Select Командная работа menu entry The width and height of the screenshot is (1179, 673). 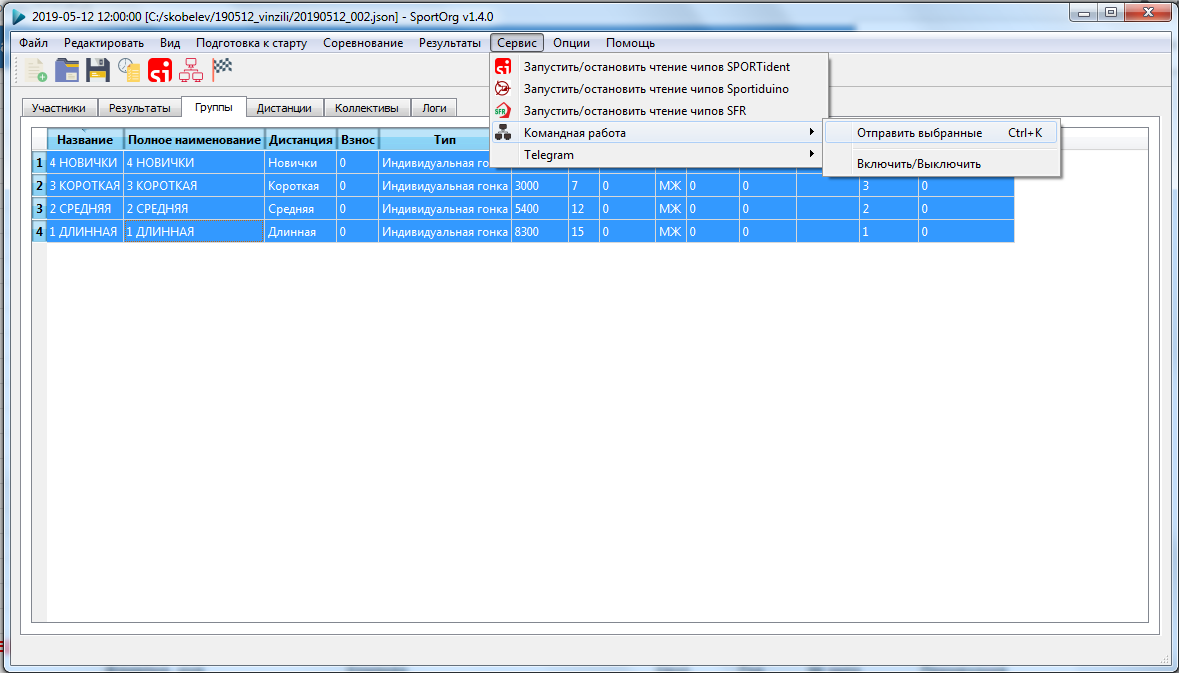659,133
